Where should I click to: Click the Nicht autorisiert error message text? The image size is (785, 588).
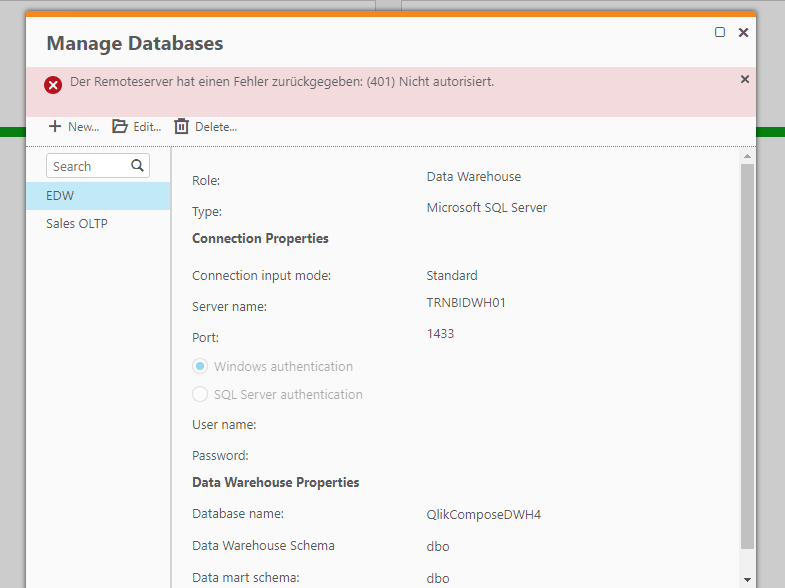pos(282,81)
